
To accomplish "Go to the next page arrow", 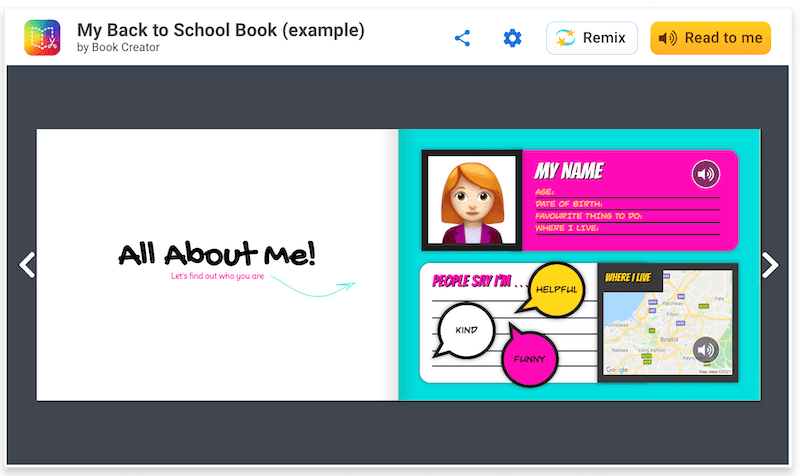I will coord(770,265).
